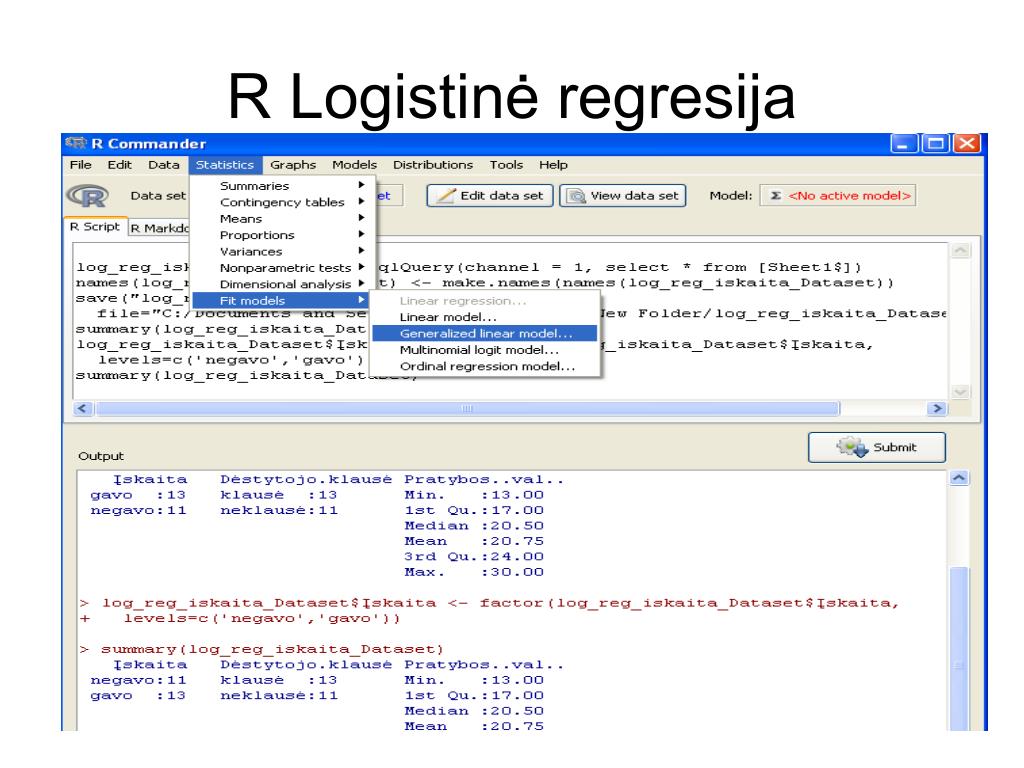This screenshot has height=768, width=1024.
Task: Expand the Dimensional analysis submenu
Action: point(282,284)
